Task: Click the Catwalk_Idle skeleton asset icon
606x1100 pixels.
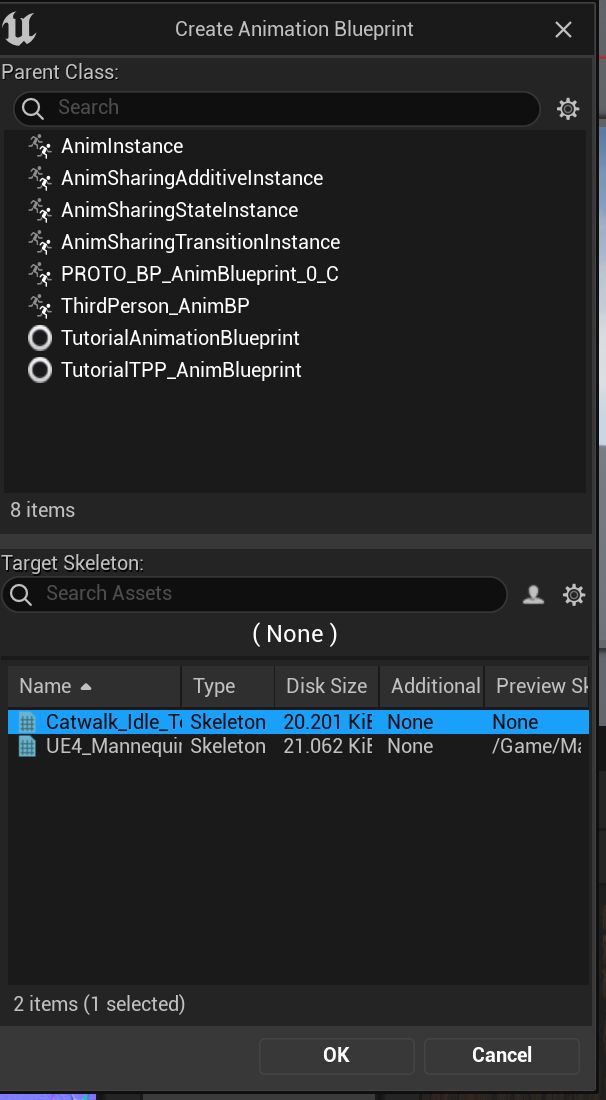Action: click(x=27, y=722)
